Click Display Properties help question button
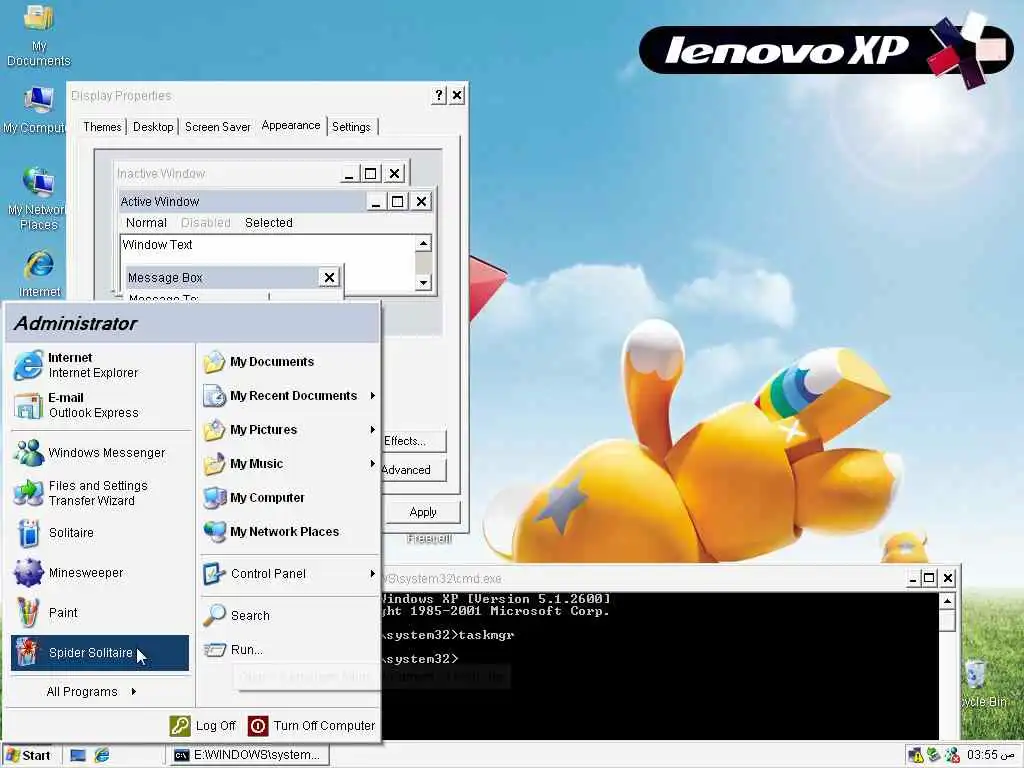1024x768 pixels. pyautogui.click(x=439, y=95)
